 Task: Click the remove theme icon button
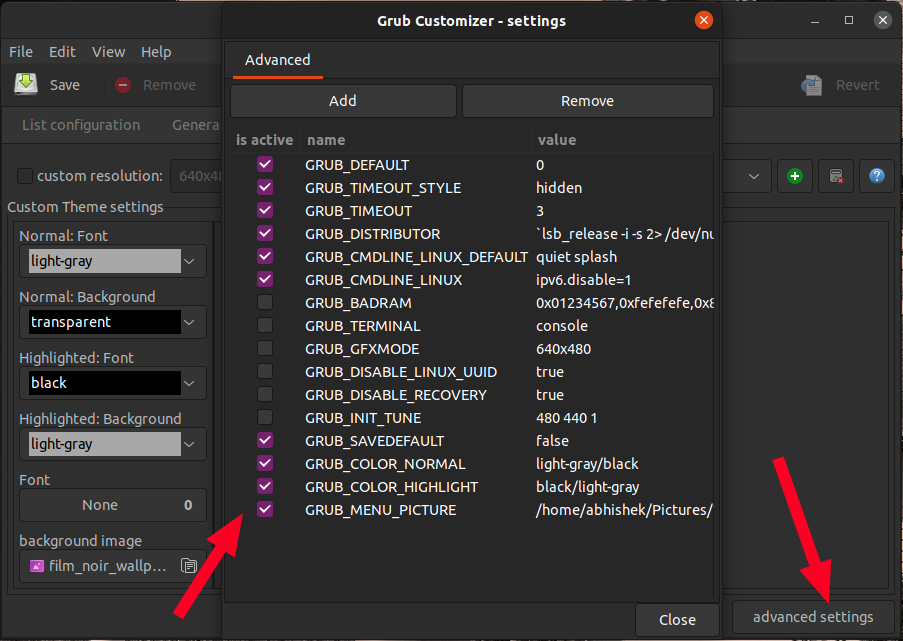[x=836, y=176]
